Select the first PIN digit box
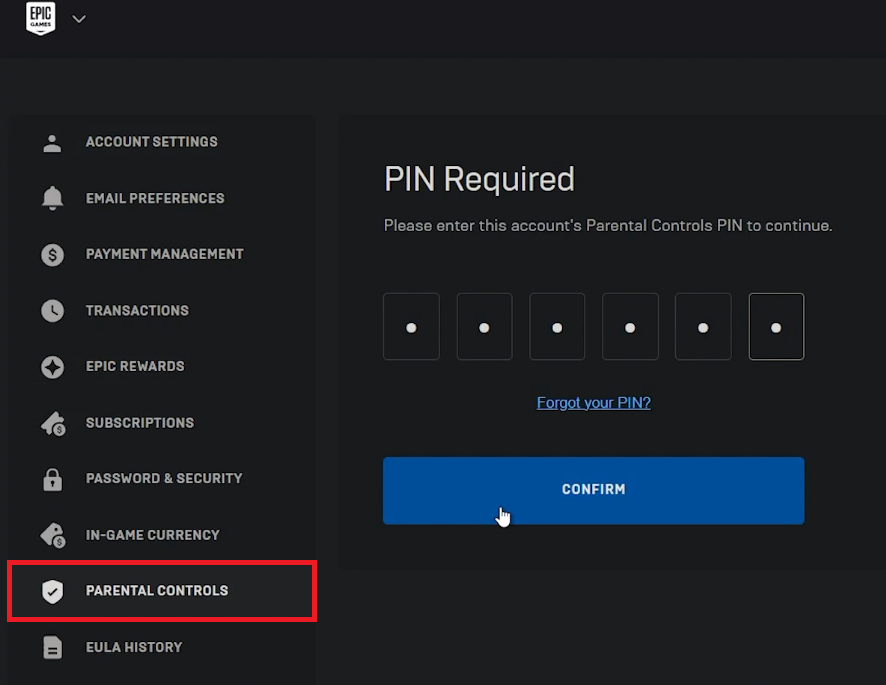The image size is (886, 685). [x=411, y=327]
